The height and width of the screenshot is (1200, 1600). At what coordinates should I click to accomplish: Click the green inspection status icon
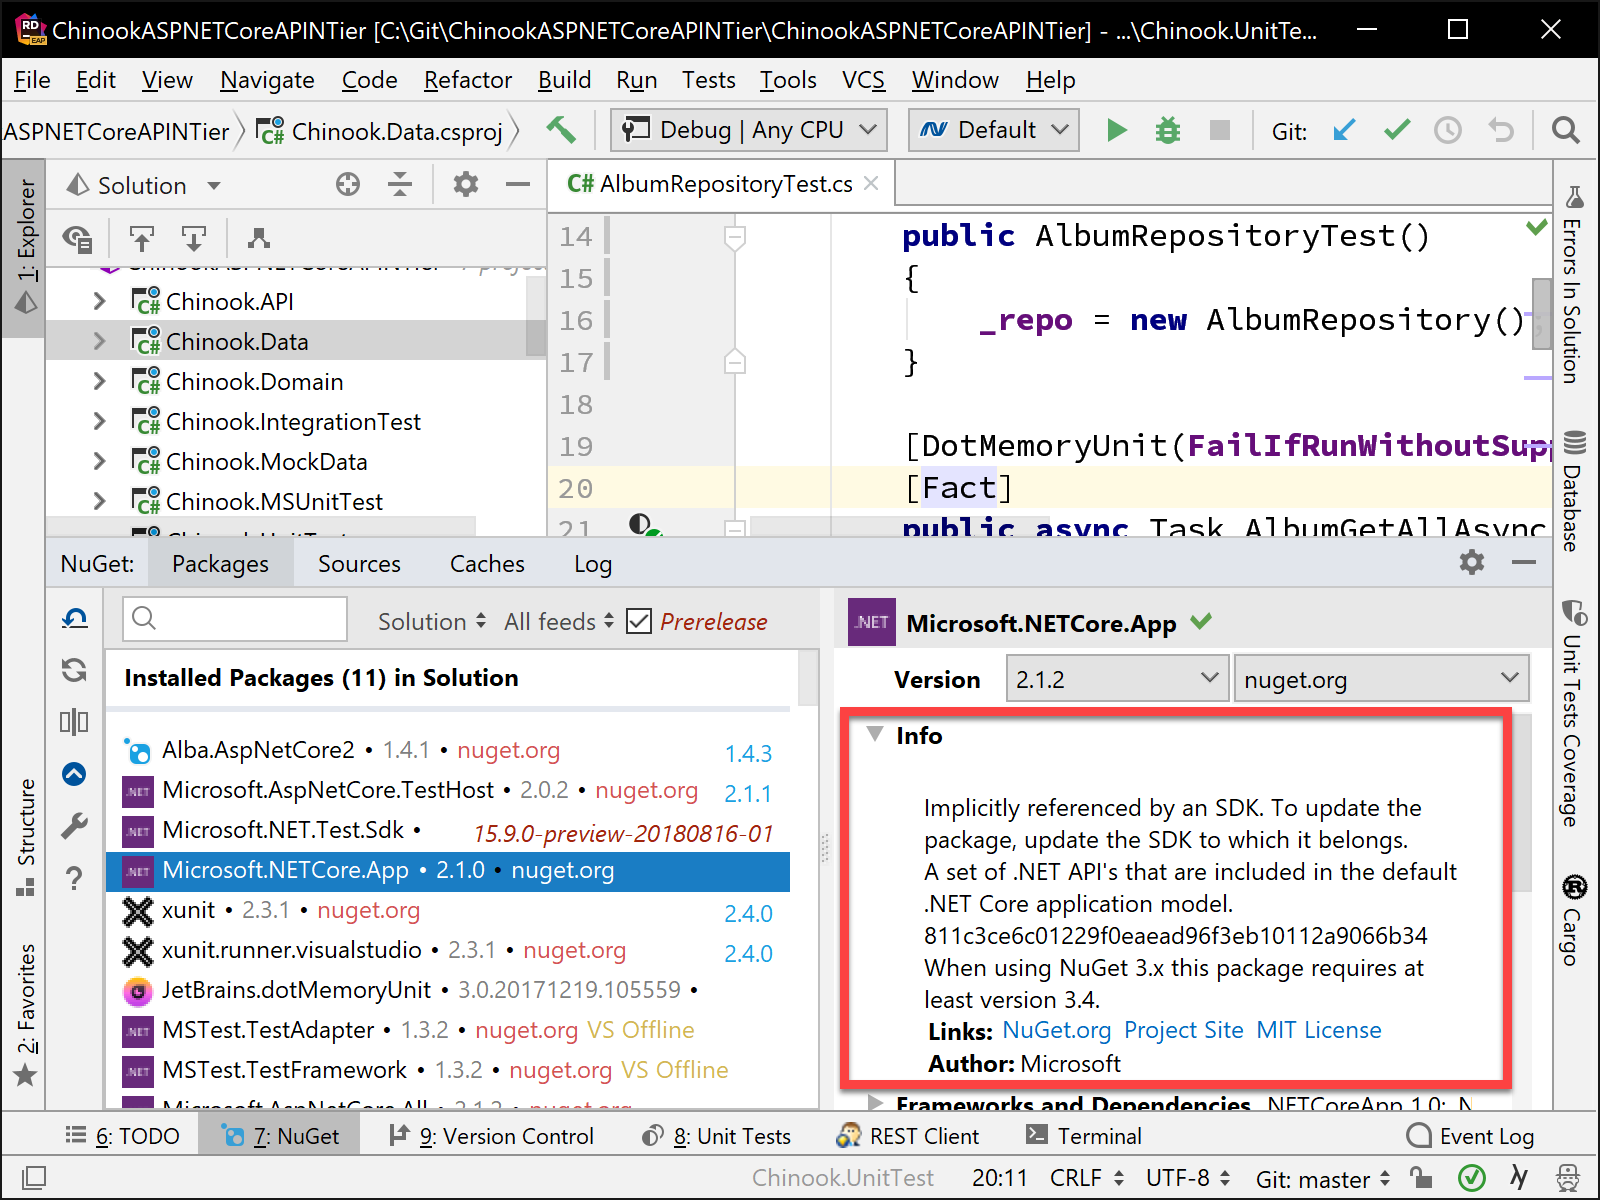tap(1472, 1178)
